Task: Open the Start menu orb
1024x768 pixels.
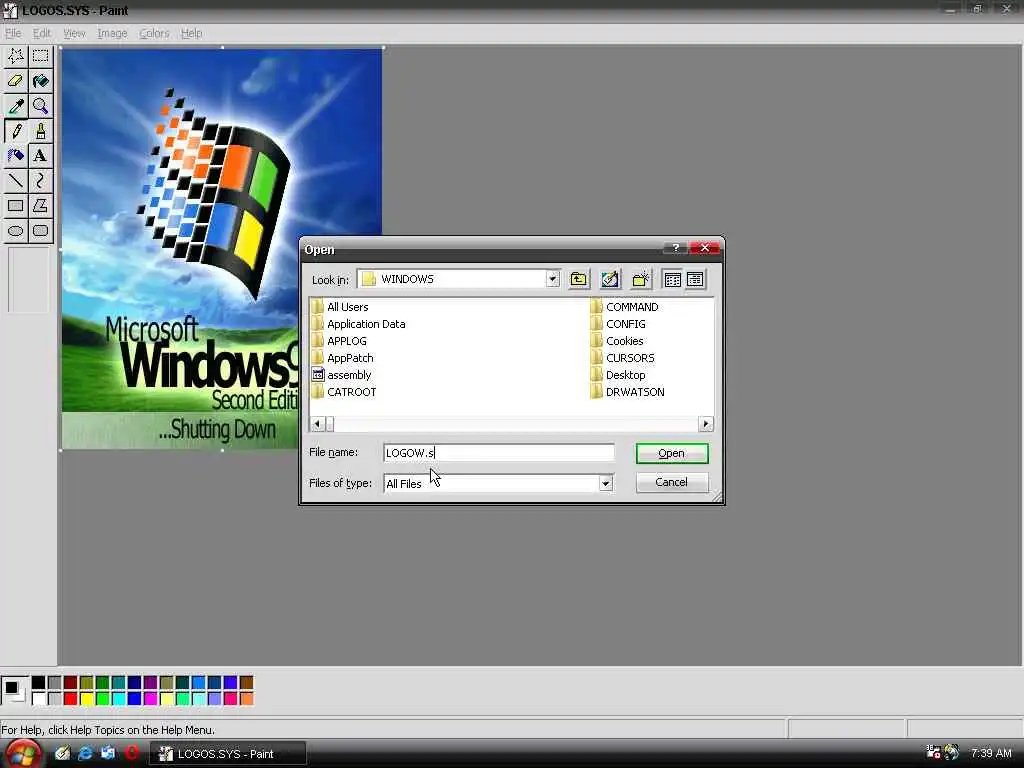Action: click(x=22, y=754)
